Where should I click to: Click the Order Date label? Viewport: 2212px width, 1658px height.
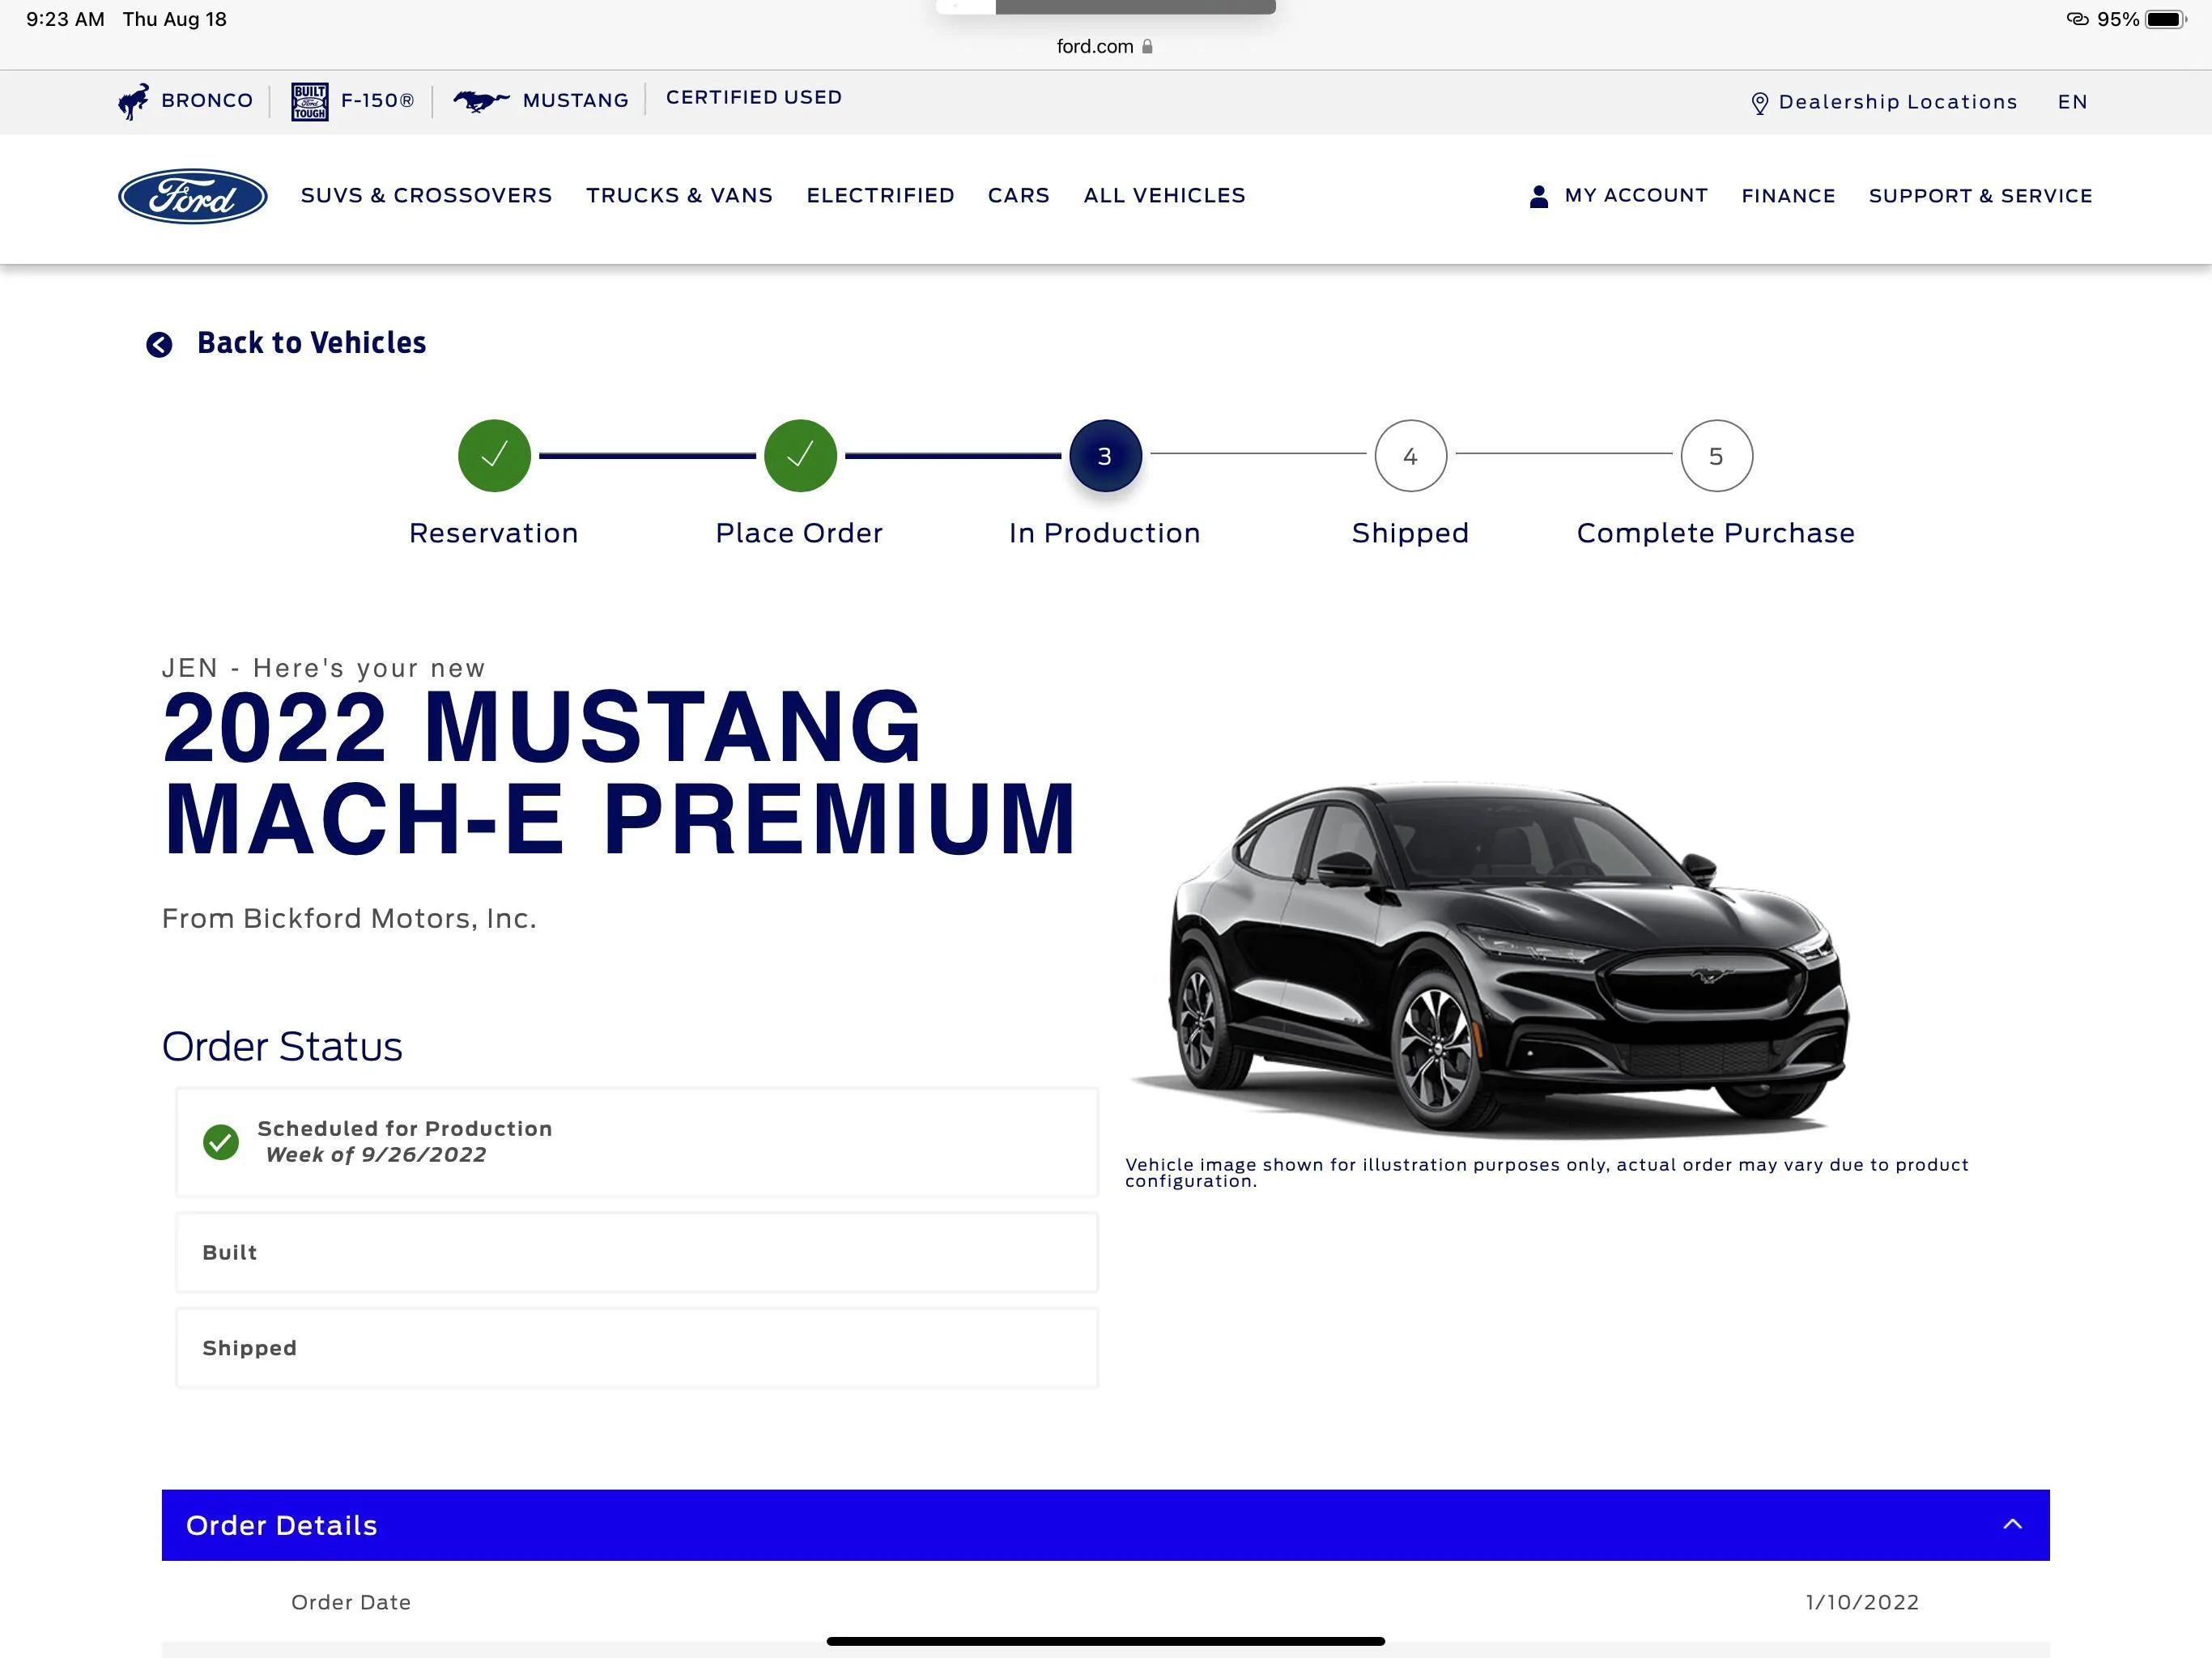(351, 1602)
